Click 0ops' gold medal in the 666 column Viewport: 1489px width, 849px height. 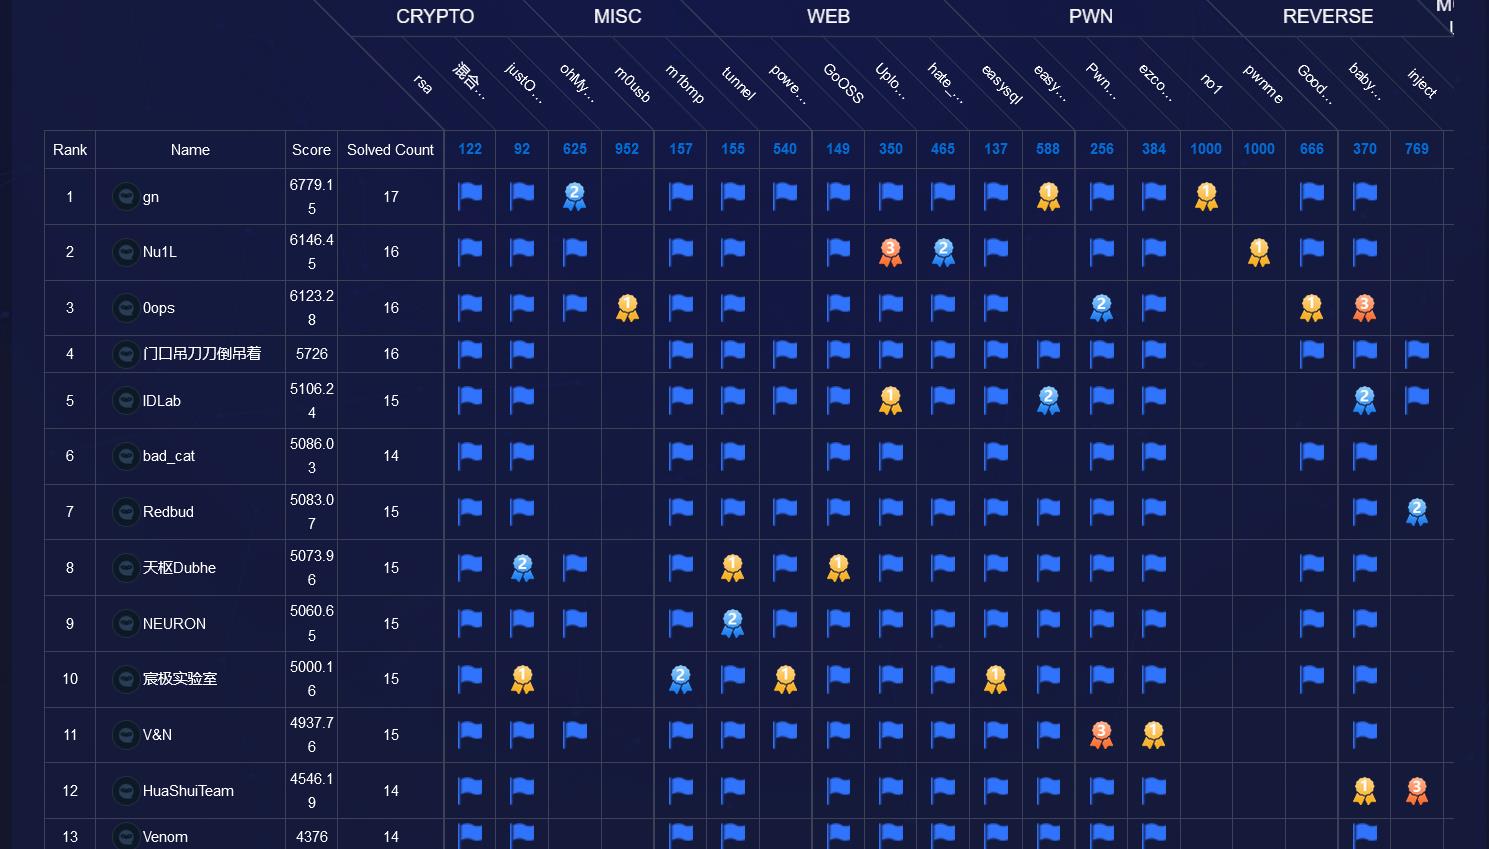click(1311, 308)
